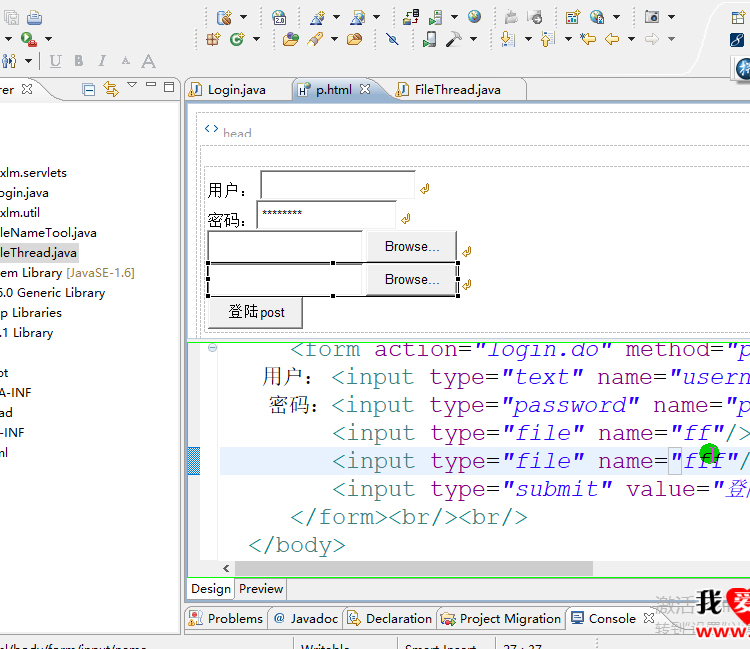Open the explorer panel view menu triangle
This screenshot has width=750, height=649.
point(132,86)
